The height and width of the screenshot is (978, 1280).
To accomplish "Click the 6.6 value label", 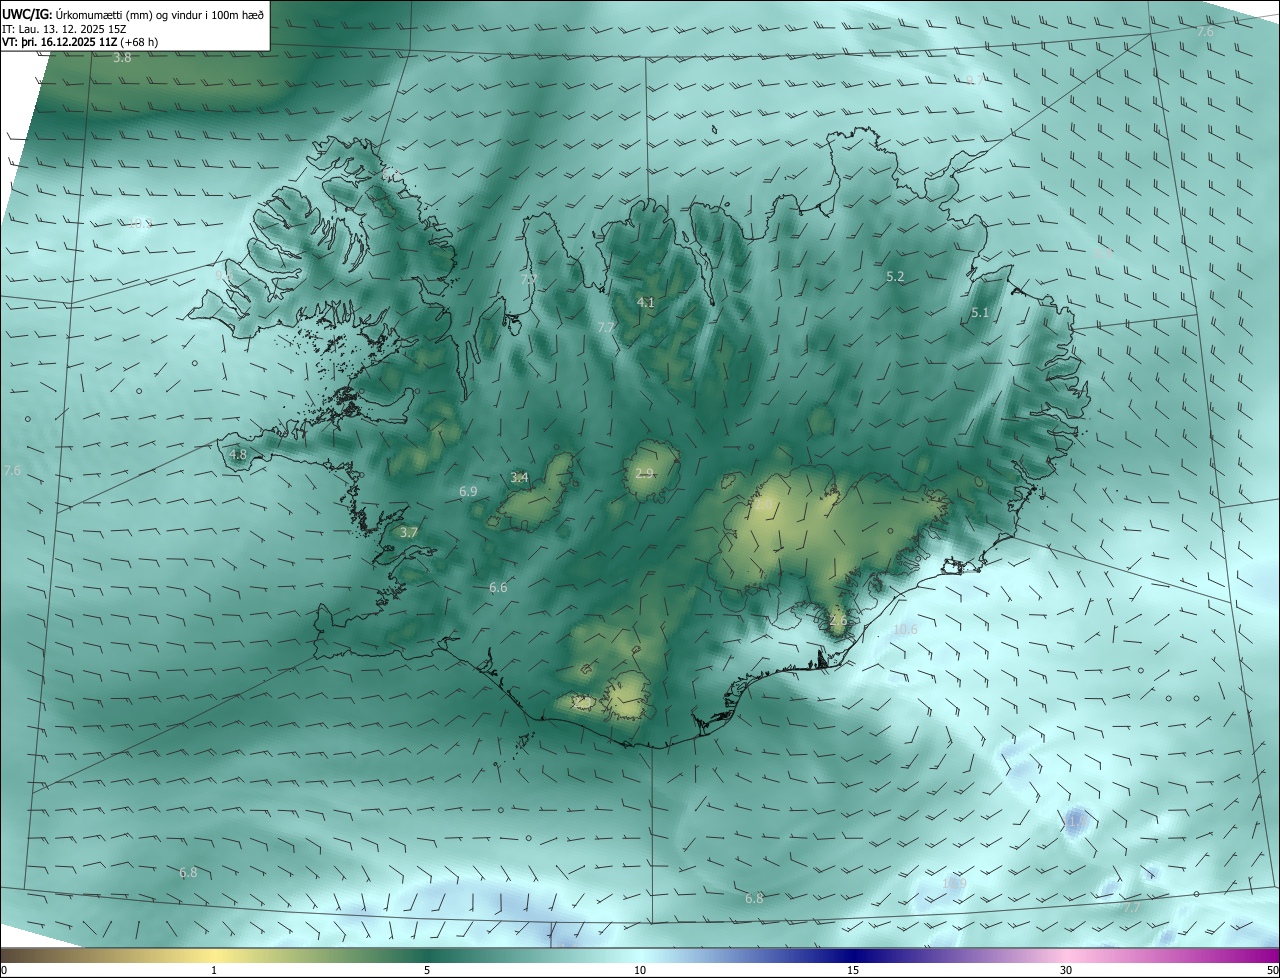I will tap(498, 587).
